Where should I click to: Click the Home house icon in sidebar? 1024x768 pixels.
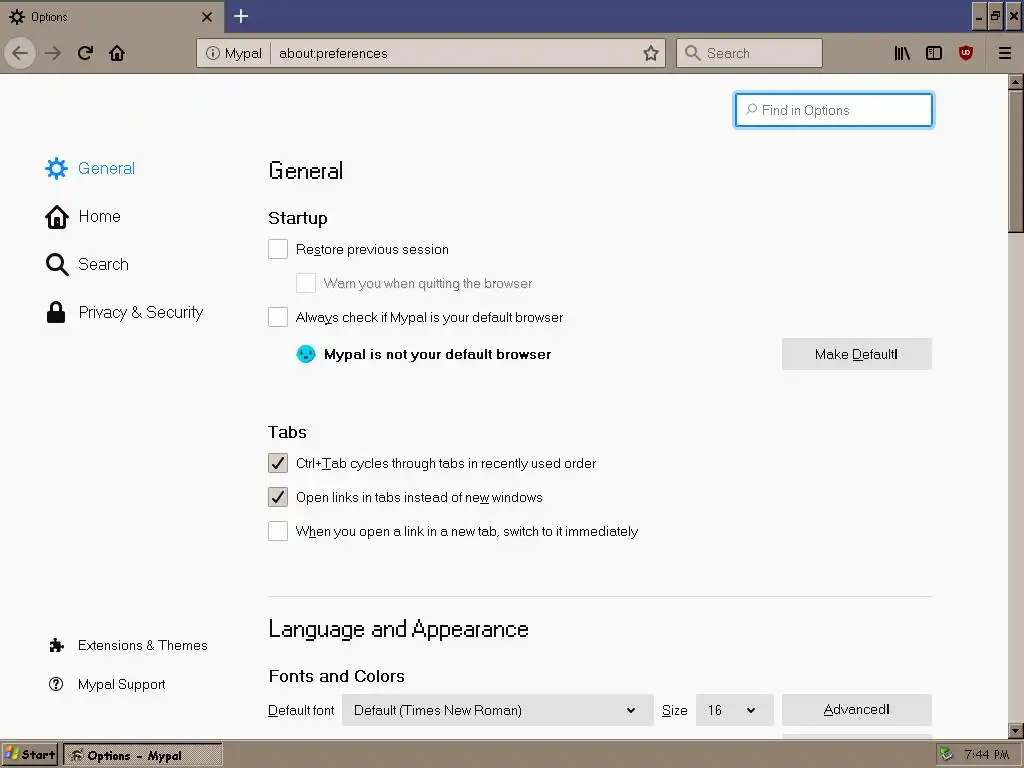click(x=57, y=217)
